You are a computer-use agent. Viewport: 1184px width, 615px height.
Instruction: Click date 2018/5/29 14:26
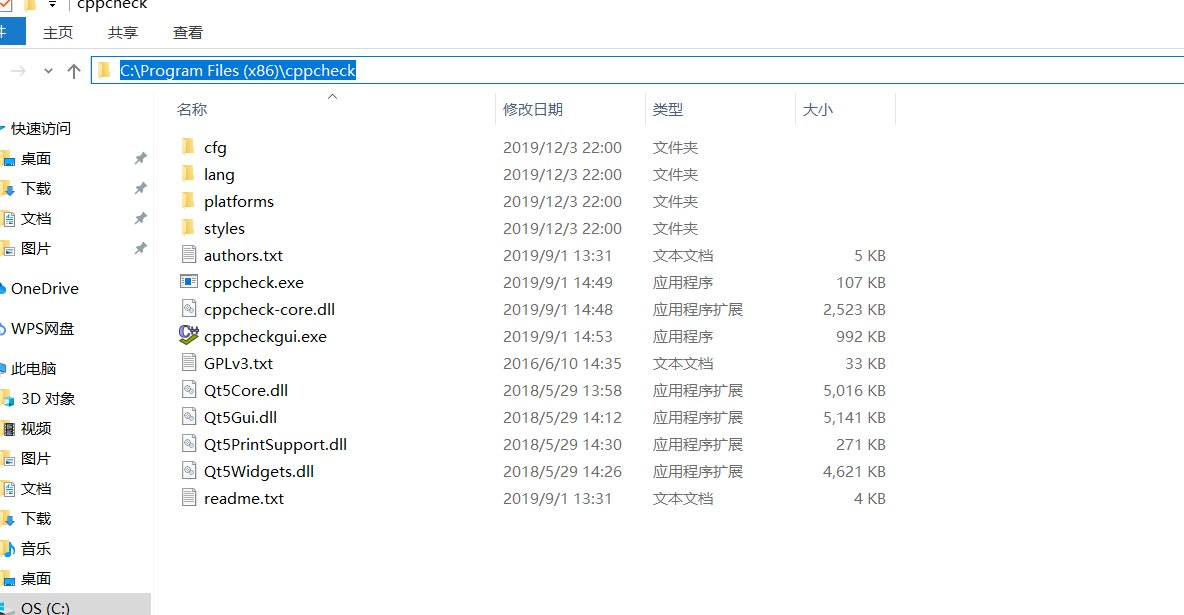[563, 471]
